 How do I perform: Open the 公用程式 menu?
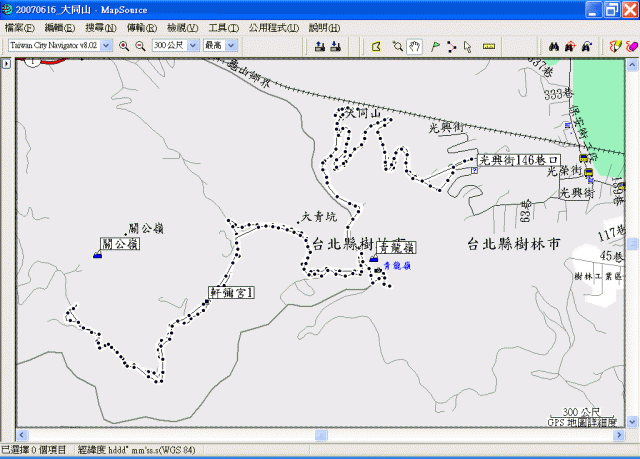pos(274,28)
